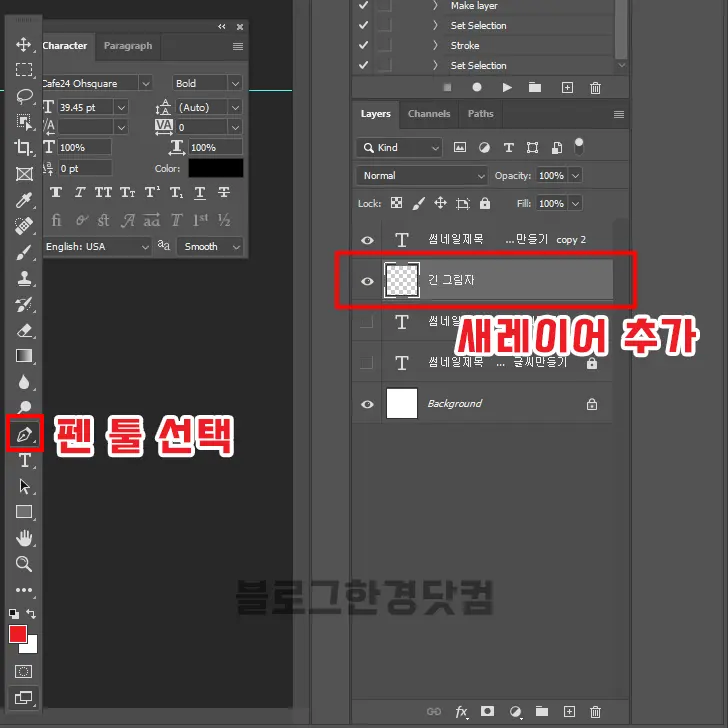
Task: Change the screen mode
Action: pos(23,697)
